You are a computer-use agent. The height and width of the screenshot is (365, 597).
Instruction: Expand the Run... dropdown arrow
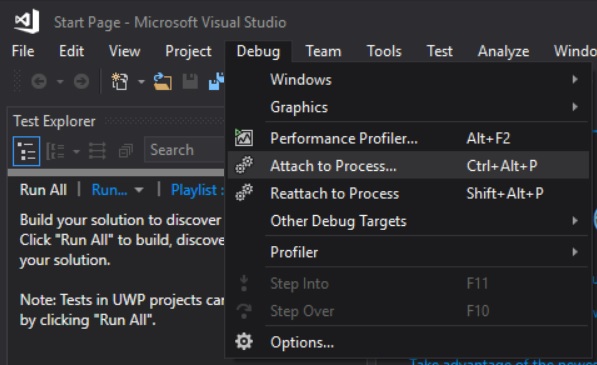(x=139, y=190)
